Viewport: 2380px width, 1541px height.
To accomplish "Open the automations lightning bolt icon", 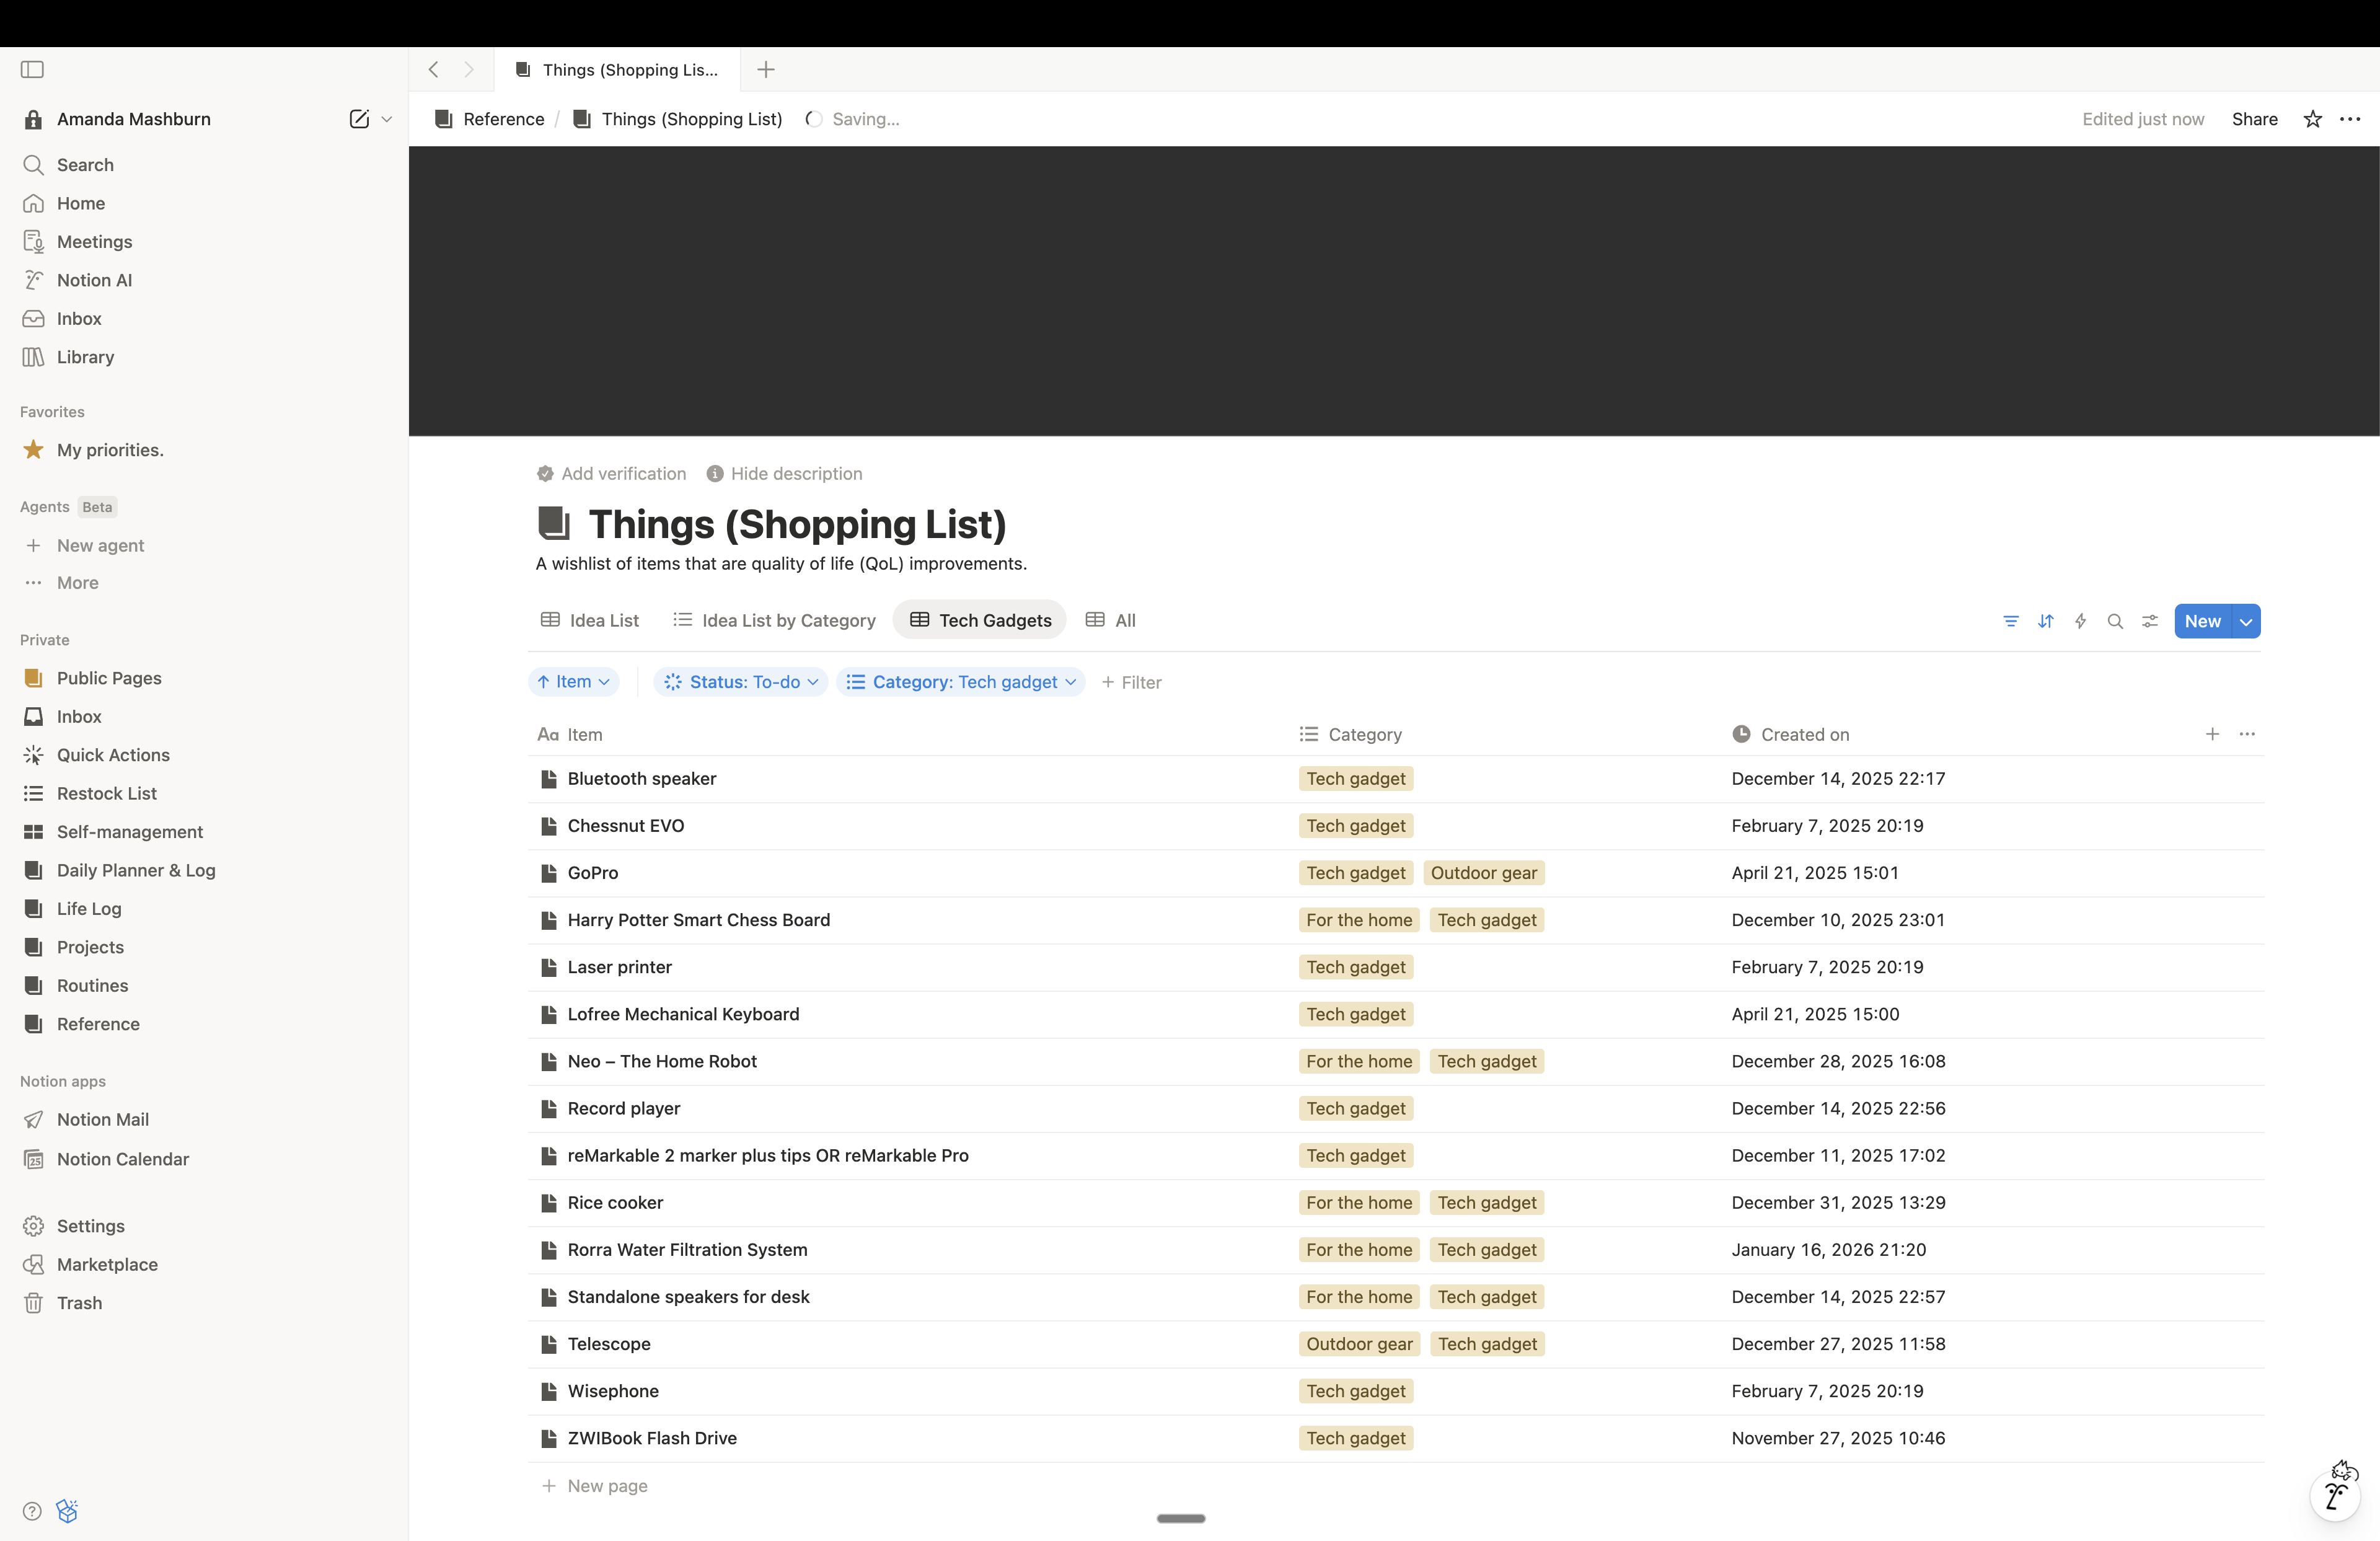I will click(x=2080, y=621).
